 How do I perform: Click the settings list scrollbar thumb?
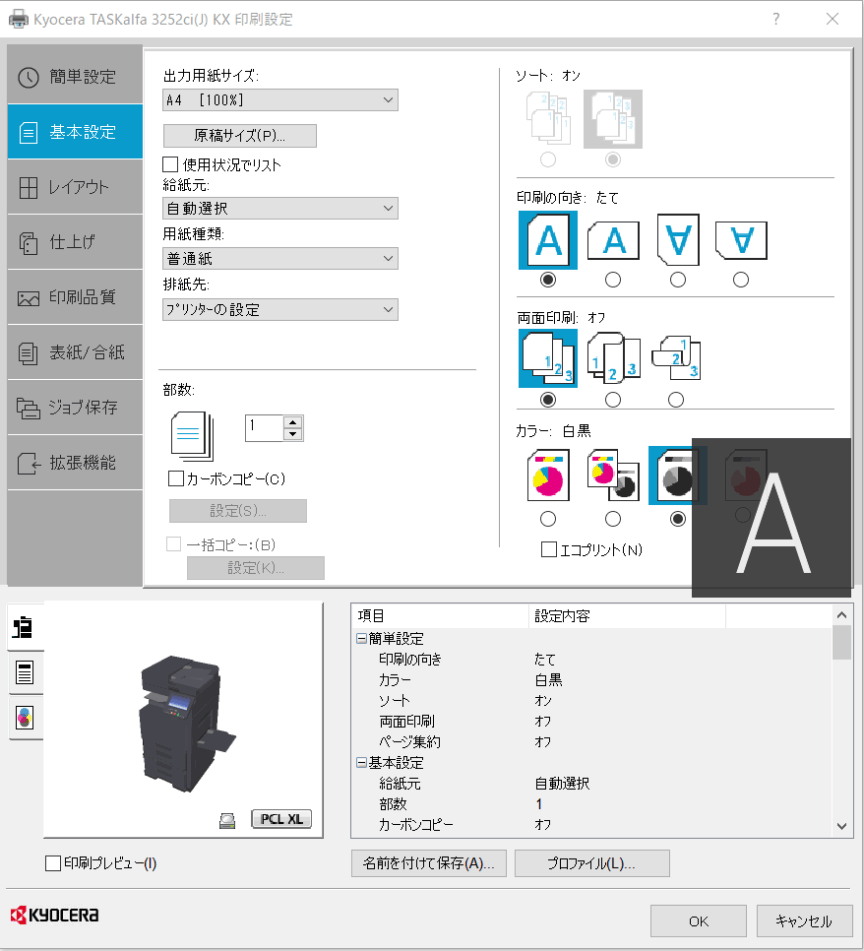[x=842, y=642]
